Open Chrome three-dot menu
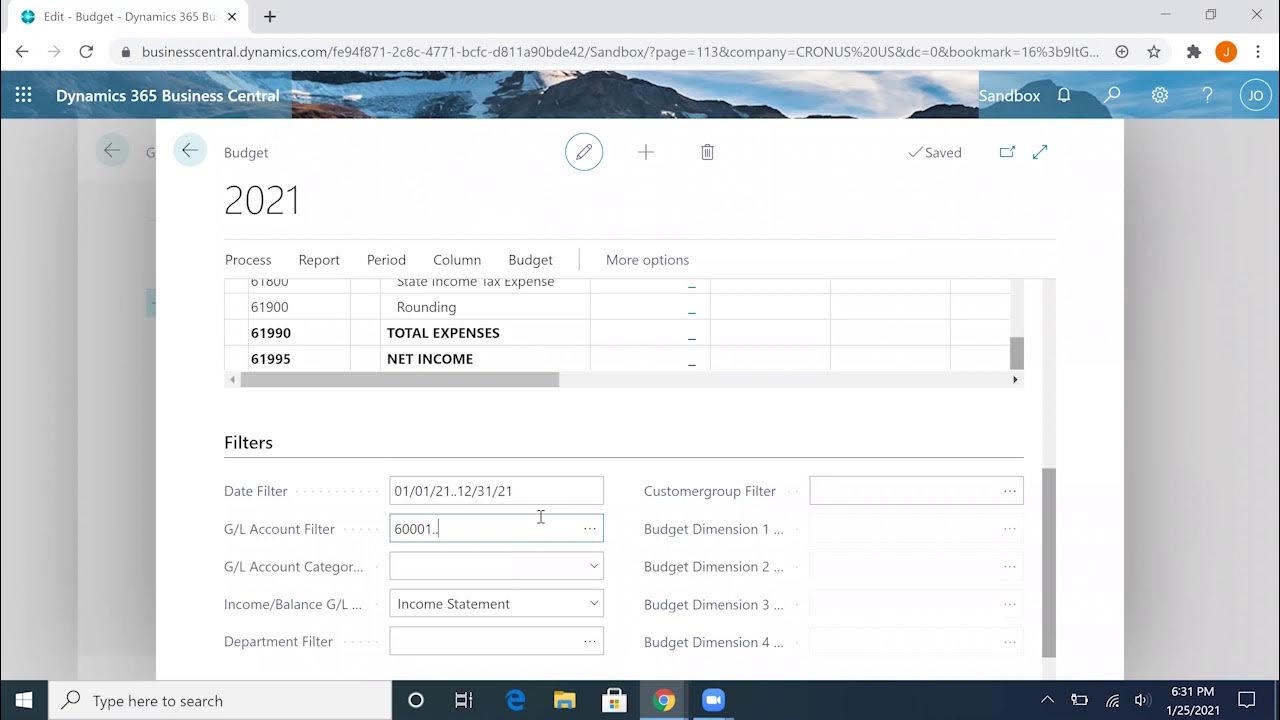Screen dimensions: 1280x720 click(1258, 51)
